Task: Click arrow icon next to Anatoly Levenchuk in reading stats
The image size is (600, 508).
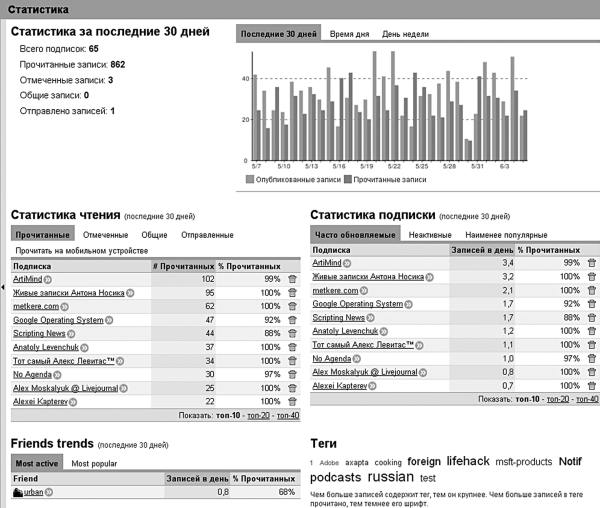Action: (84, 348)
